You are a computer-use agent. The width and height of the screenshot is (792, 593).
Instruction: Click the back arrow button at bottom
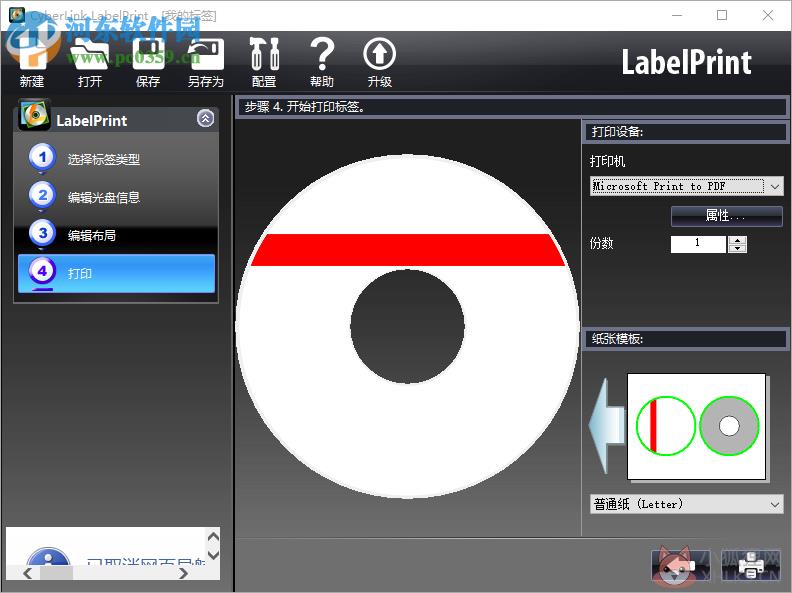point(681,566)
